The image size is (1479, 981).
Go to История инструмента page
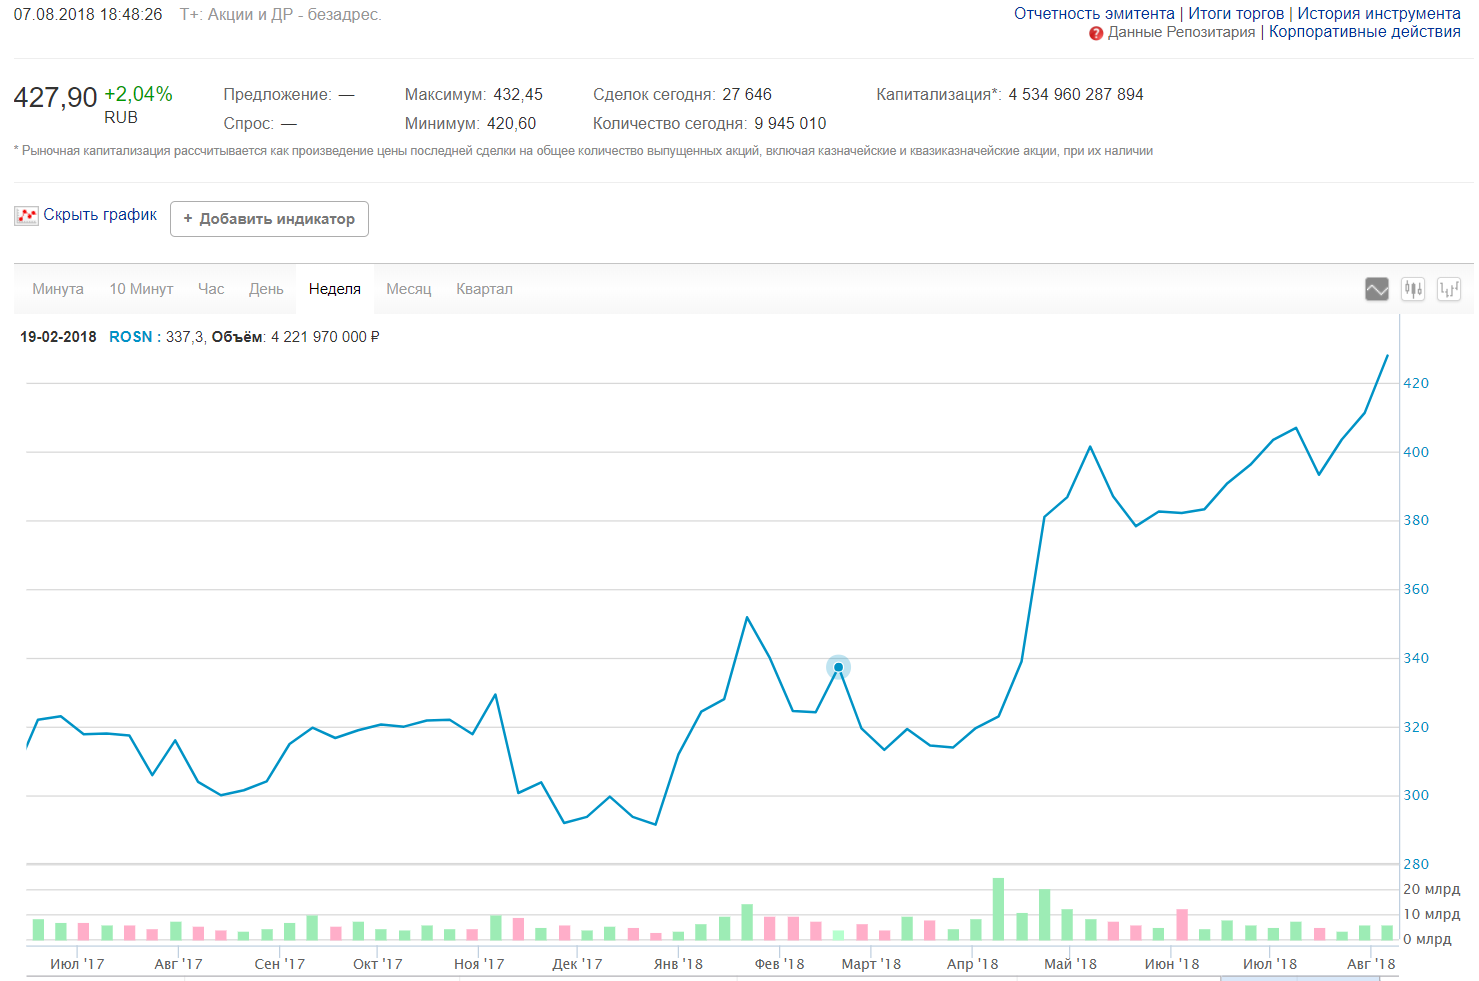(x=1378, y=14)
